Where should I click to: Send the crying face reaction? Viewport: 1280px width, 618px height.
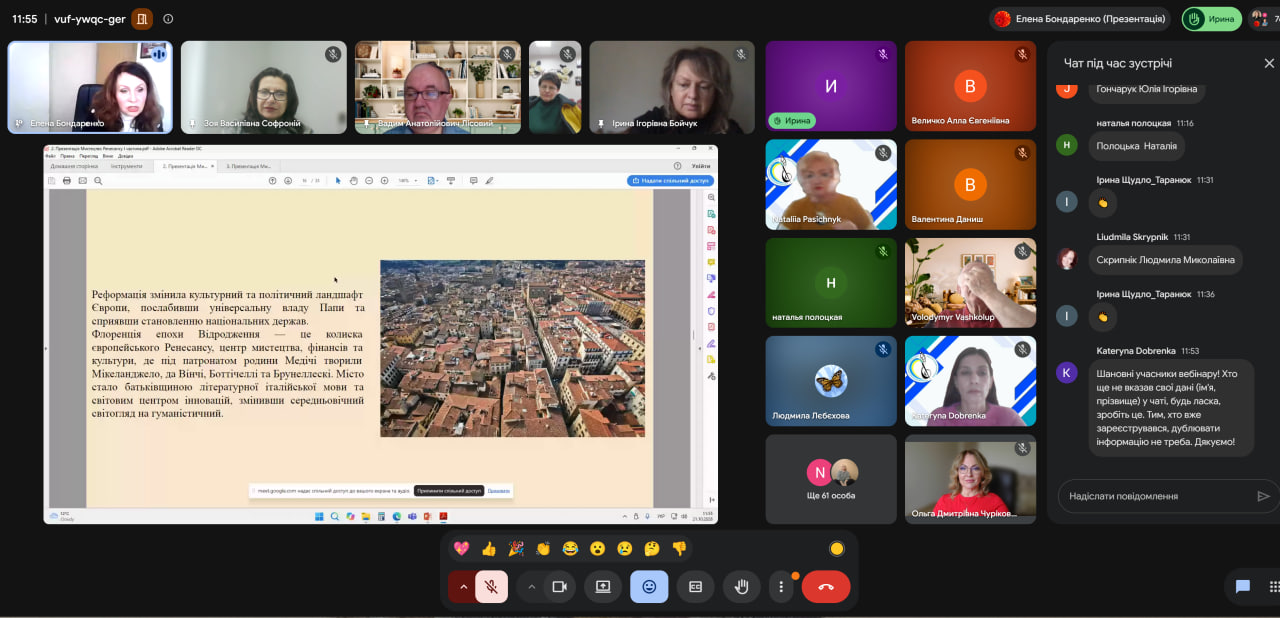625,548
